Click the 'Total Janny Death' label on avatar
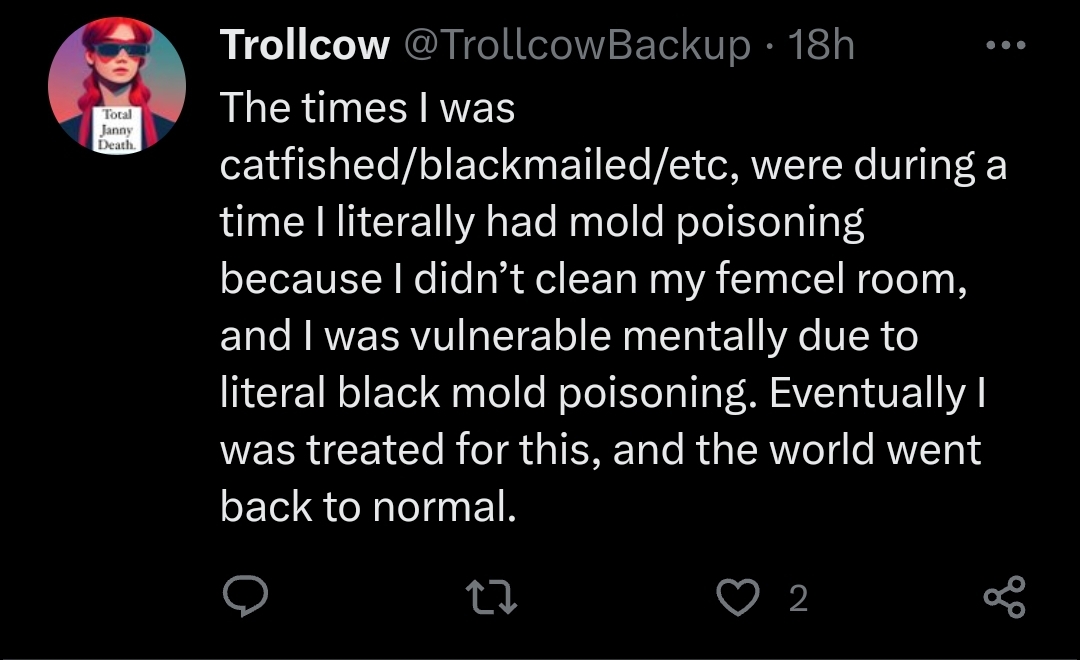This screenshot has height=660, width=1080. click(x=117, y=130)
